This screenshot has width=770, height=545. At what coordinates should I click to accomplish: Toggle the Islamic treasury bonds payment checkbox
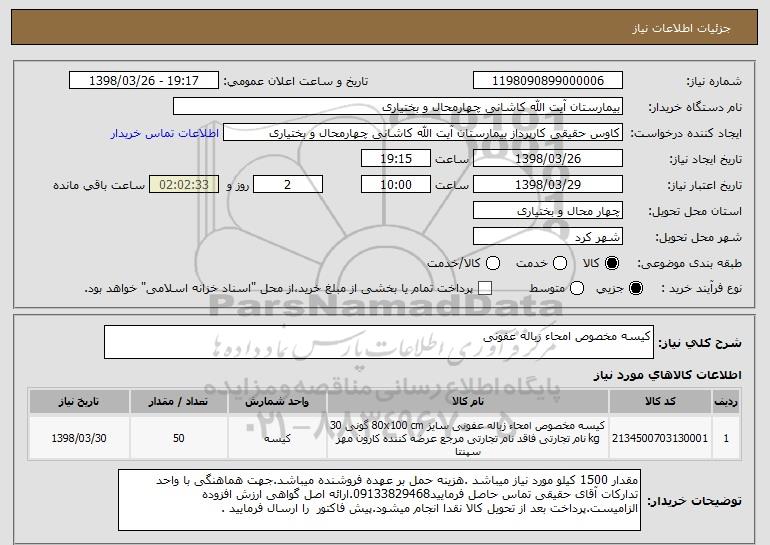(x=485, y=288)
